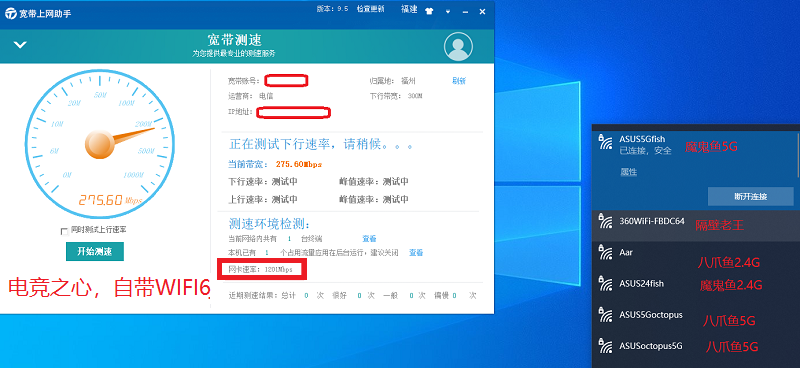Viewport: 800px width, 368px height.
Task: Close the 宽带上网助手 window
Action: (482, 11)
